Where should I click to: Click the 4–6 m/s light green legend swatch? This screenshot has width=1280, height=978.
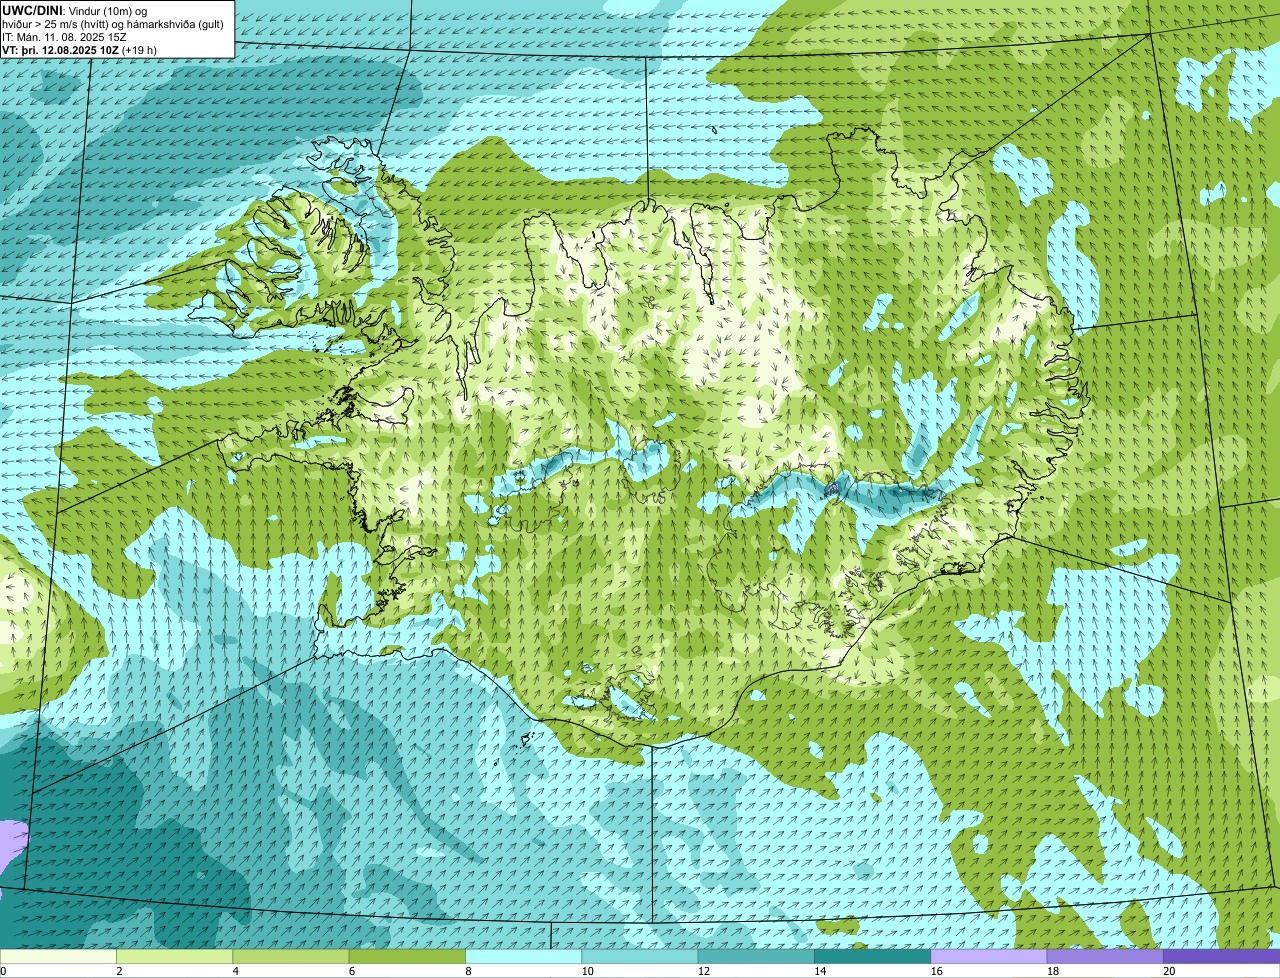tap(291, 957)
